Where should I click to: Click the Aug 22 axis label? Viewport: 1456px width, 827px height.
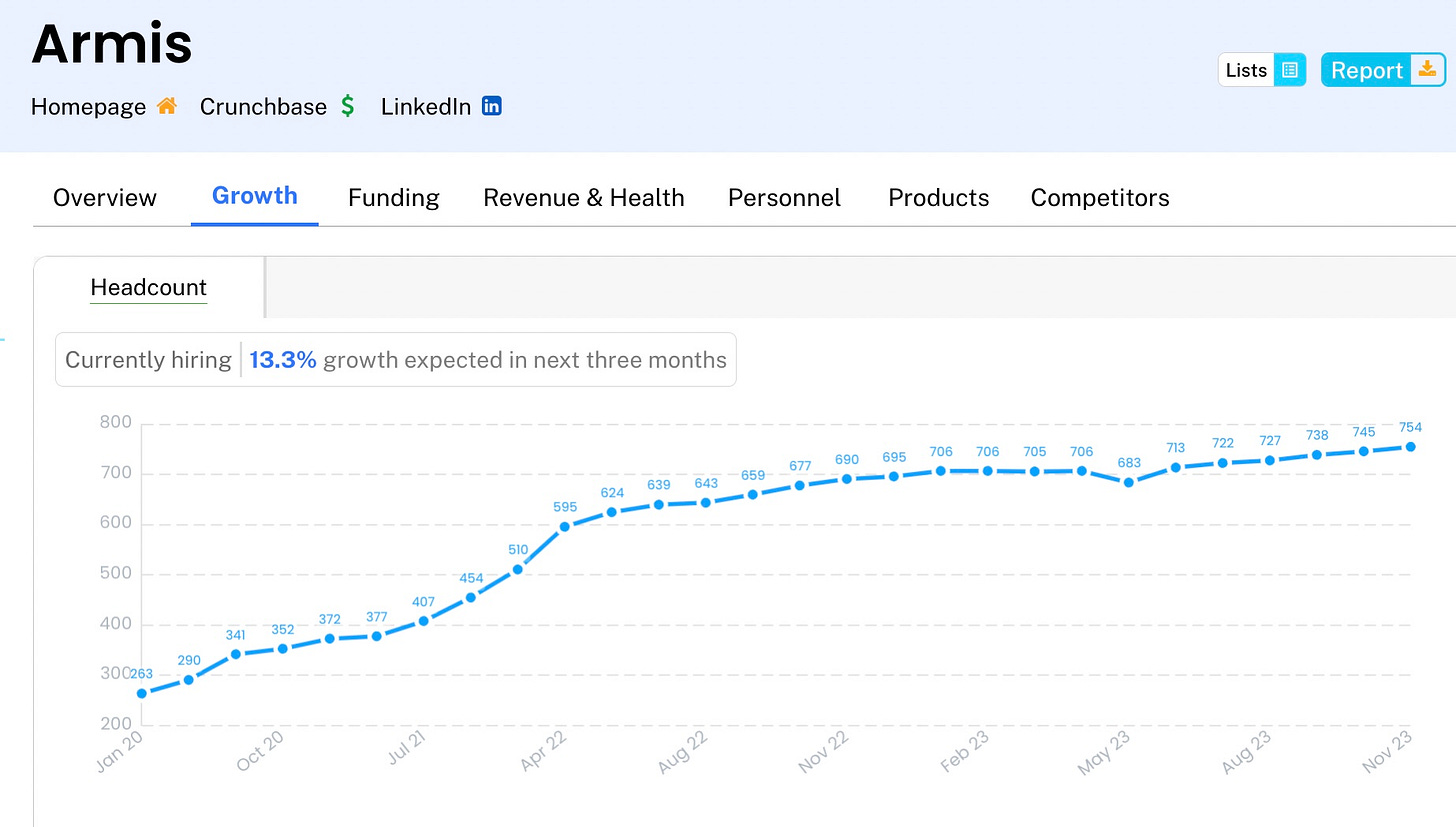[x=683, y=752]
